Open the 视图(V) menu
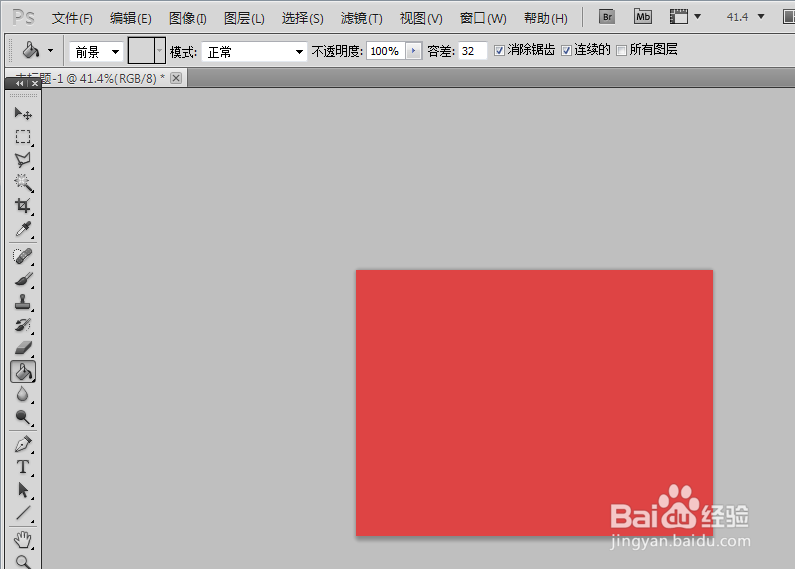 pos(421,19)
